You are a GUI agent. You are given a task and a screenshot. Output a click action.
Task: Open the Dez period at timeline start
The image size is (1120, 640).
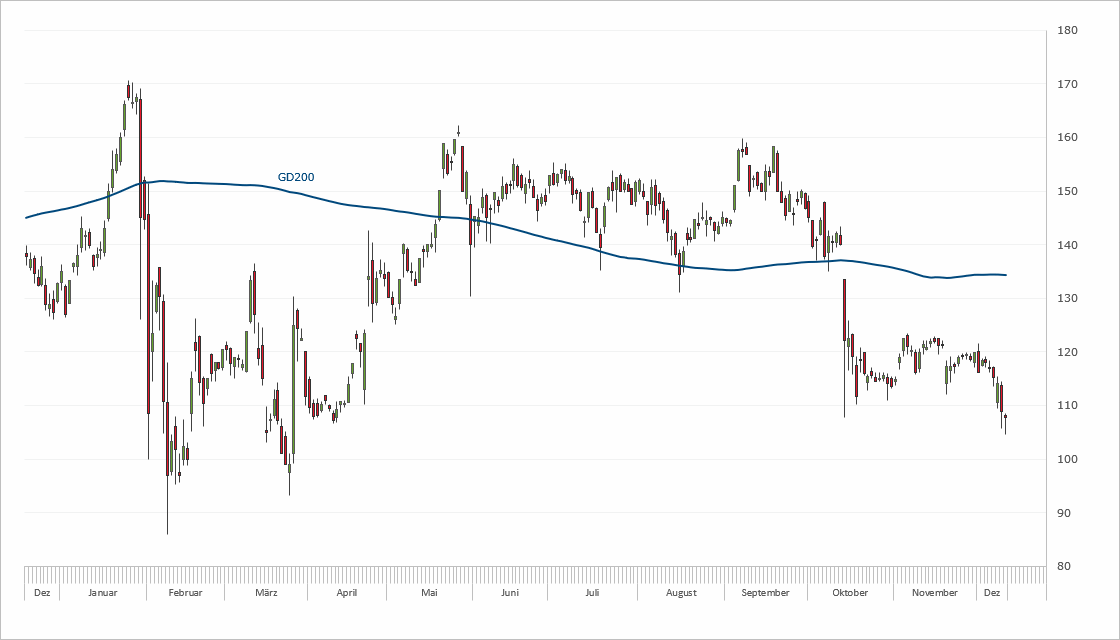42,592
